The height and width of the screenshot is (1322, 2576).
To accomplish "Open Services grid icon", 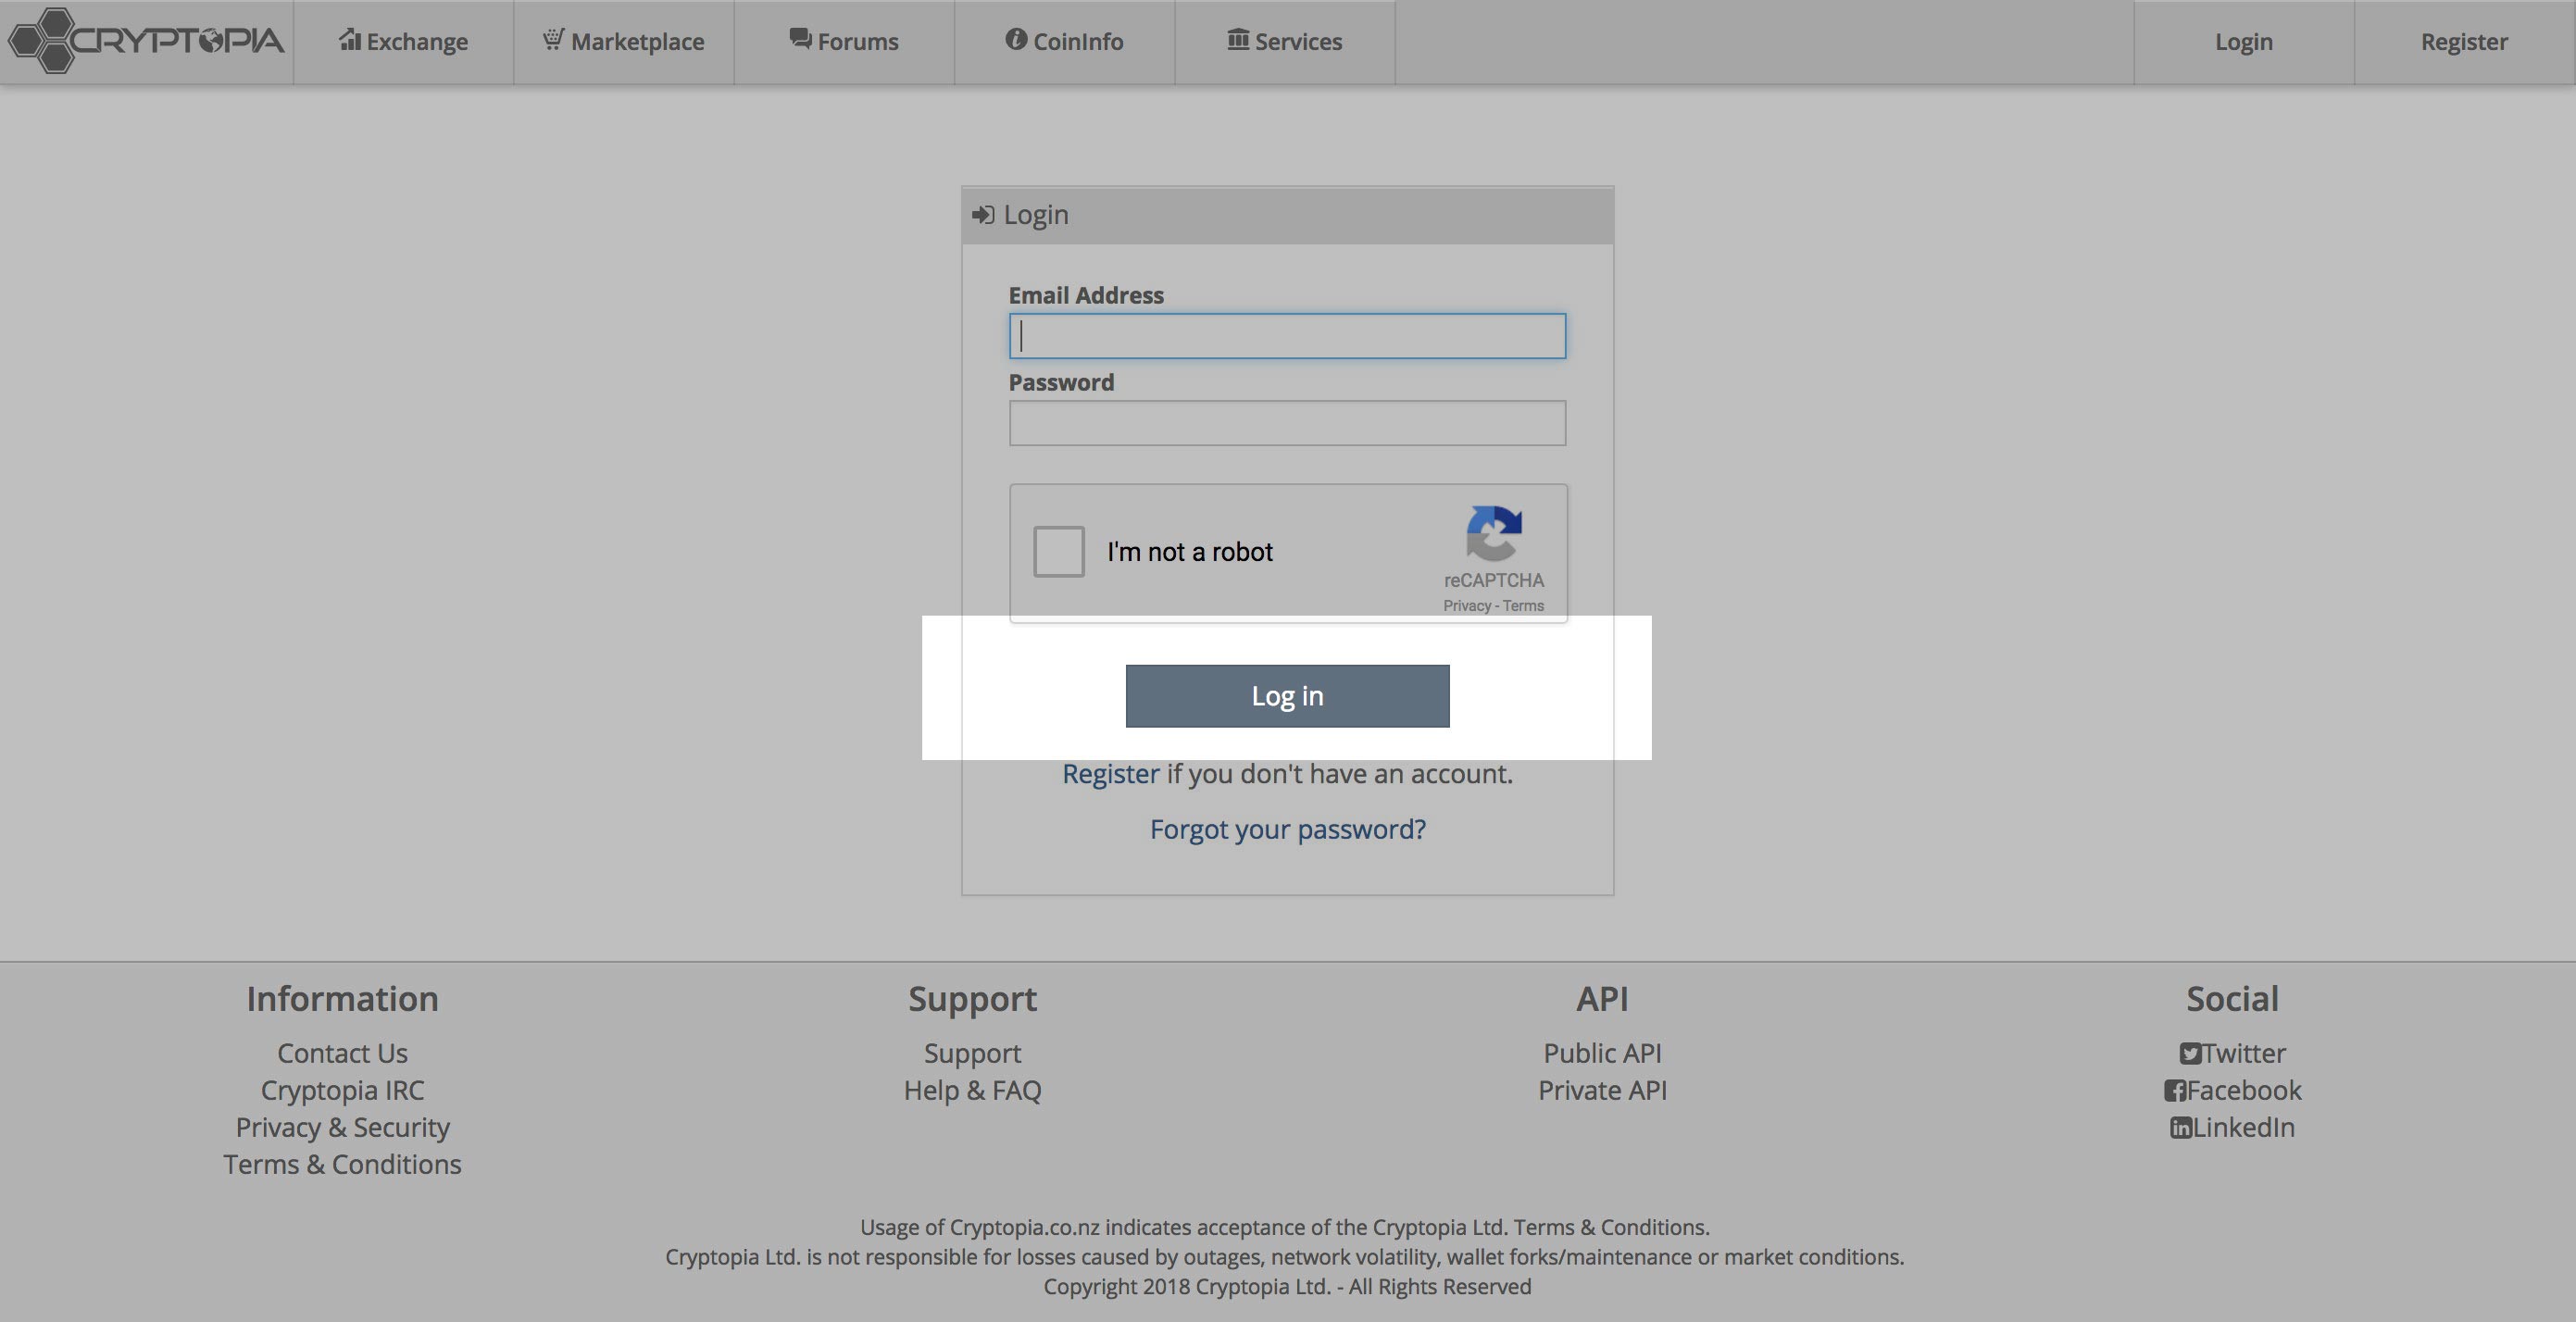I will click(x=1237, y=41).
